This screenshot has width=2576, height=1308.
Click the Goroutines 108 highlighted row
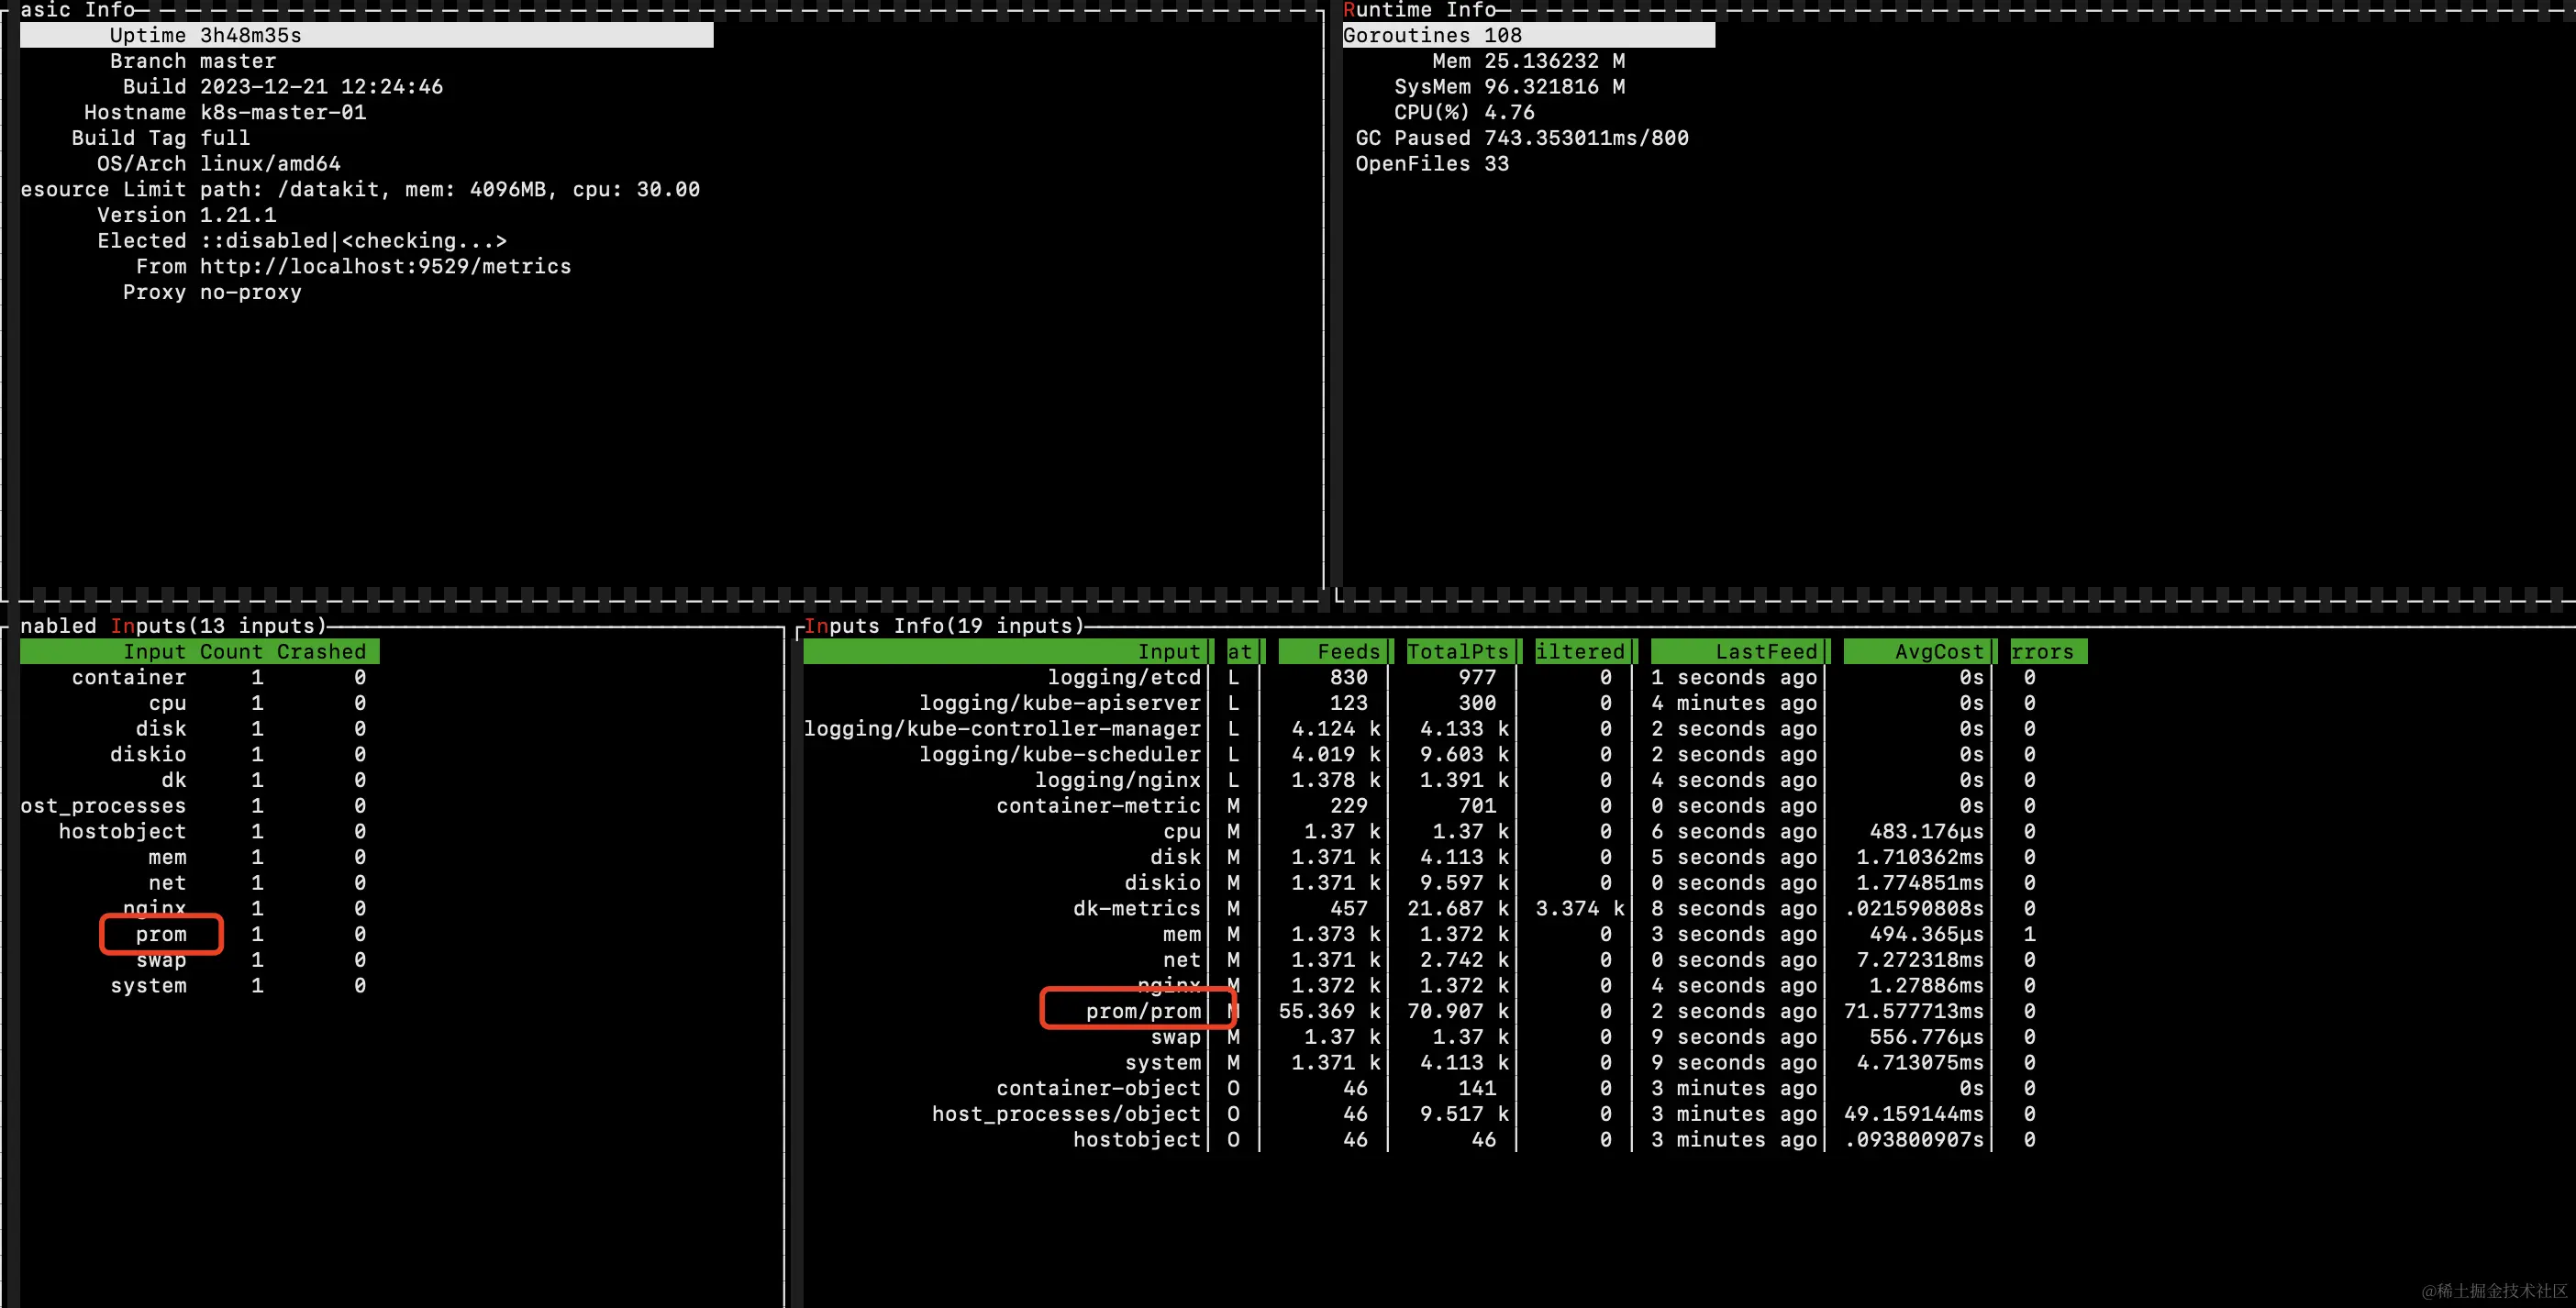[x=1527, y=35]
